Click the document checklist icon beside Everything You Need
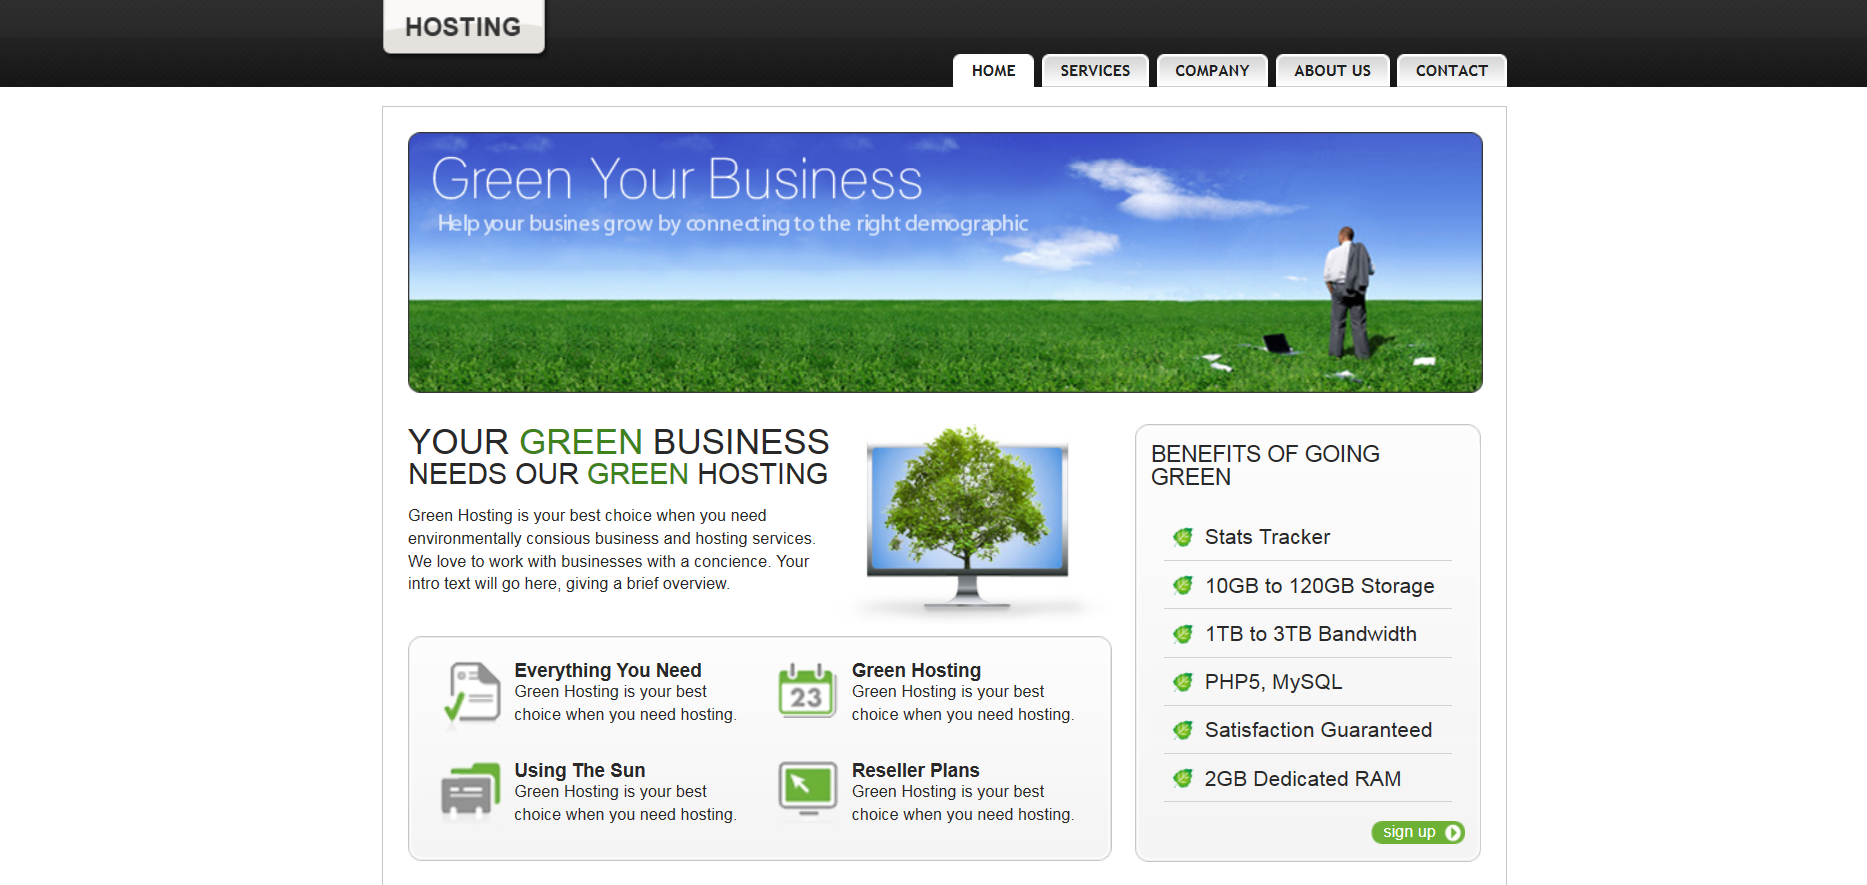Screen dimensions: 1867x885 tap(471, 692)
